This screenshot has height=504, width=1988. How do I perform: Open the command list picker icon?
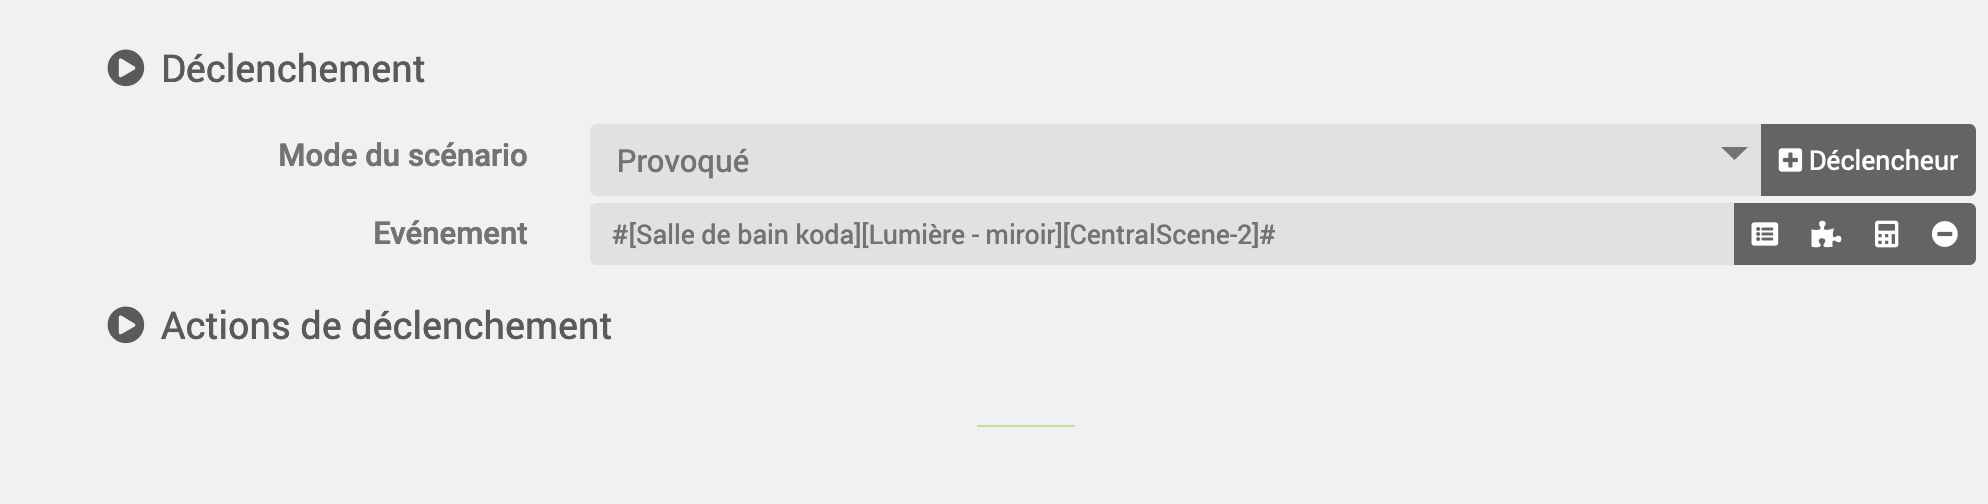pyautogui.click(x=1765, y=235)
